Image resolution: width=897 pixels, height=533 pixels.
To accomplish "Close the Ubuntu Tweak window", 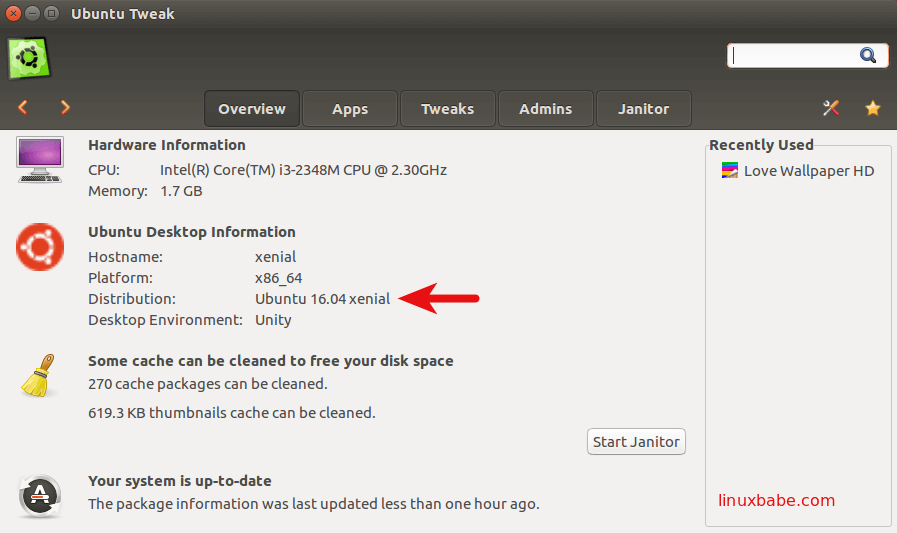I will [14, 14].
